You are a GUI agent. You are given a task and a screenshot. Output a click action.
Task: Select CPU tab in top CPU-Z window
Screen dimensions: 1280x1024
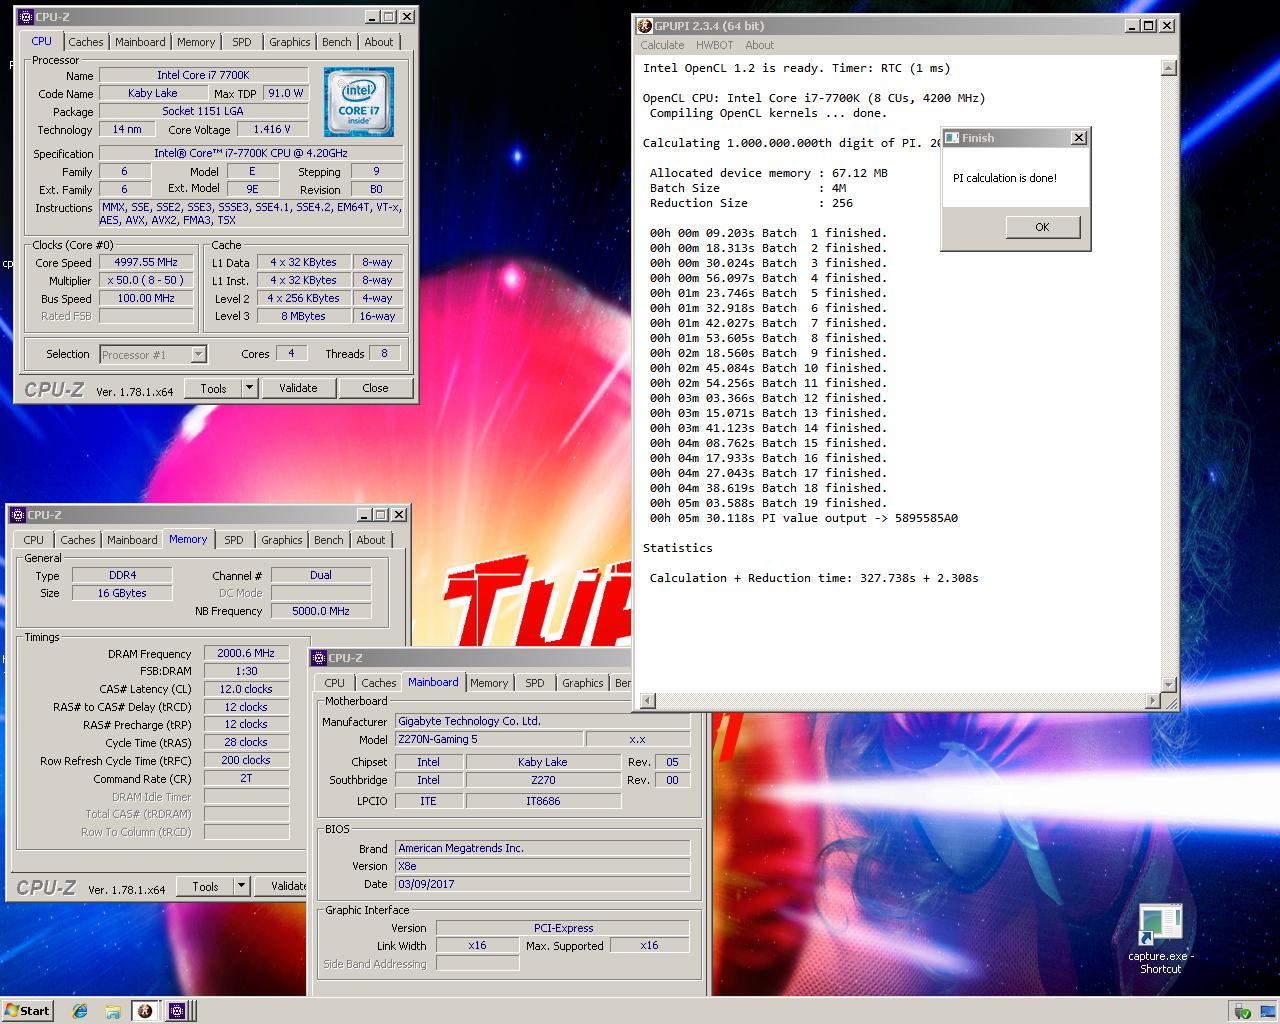pyautogui.click(x=41, y=41)
